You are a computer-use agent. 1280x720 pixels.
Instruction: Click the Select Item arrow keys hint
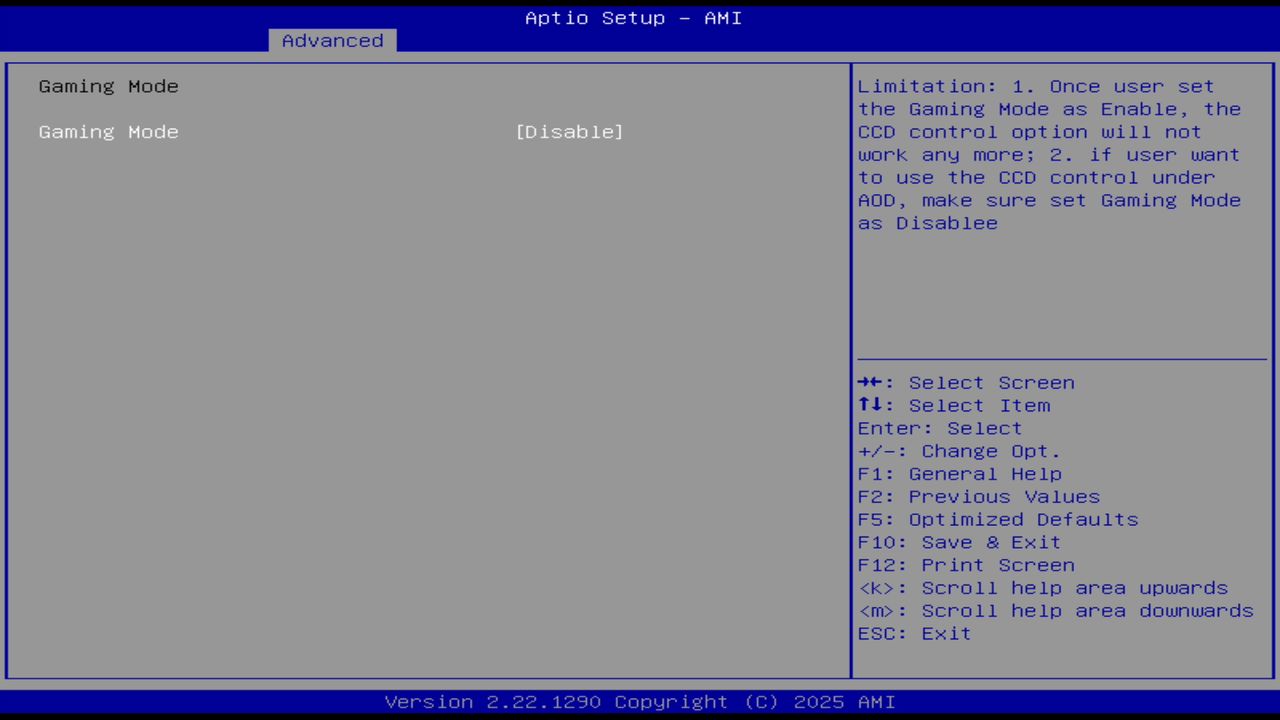tap(954, 406)
